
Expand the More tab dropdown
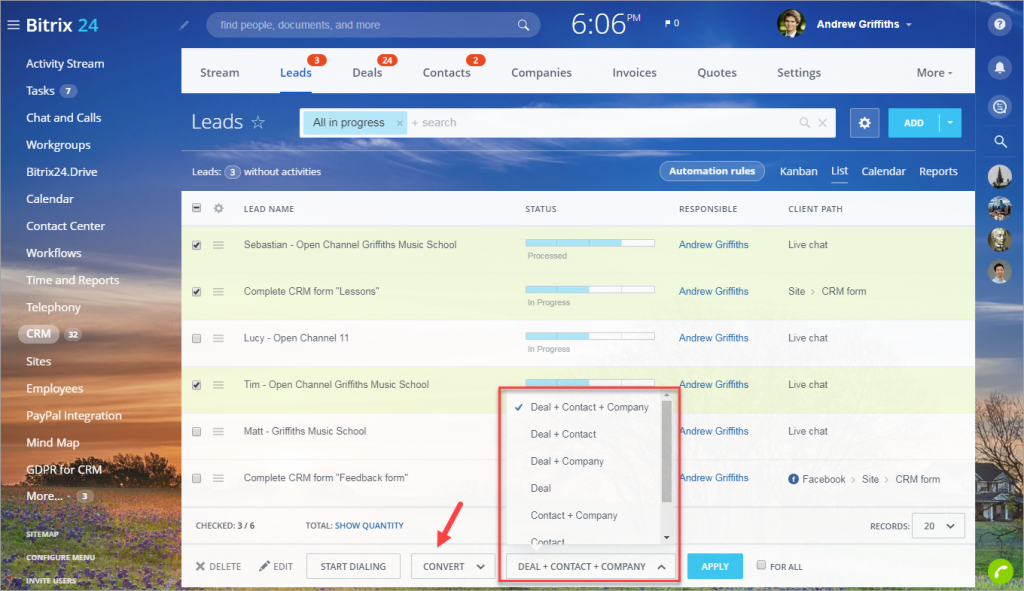pyautogui.click(x=934, y=73)
